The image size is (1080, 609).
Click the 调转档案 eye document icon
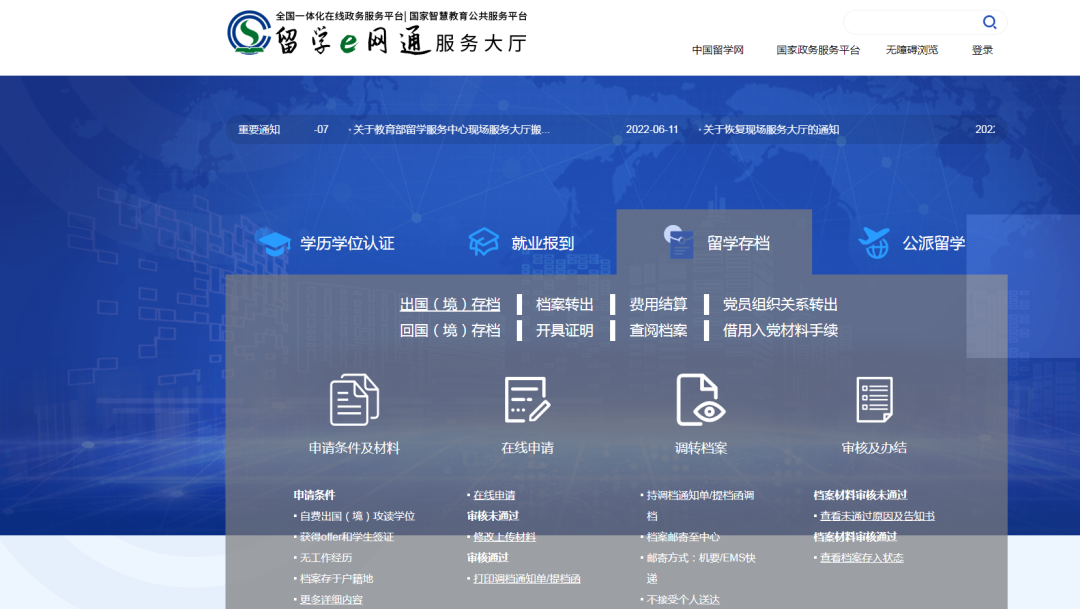click(700, 400)
